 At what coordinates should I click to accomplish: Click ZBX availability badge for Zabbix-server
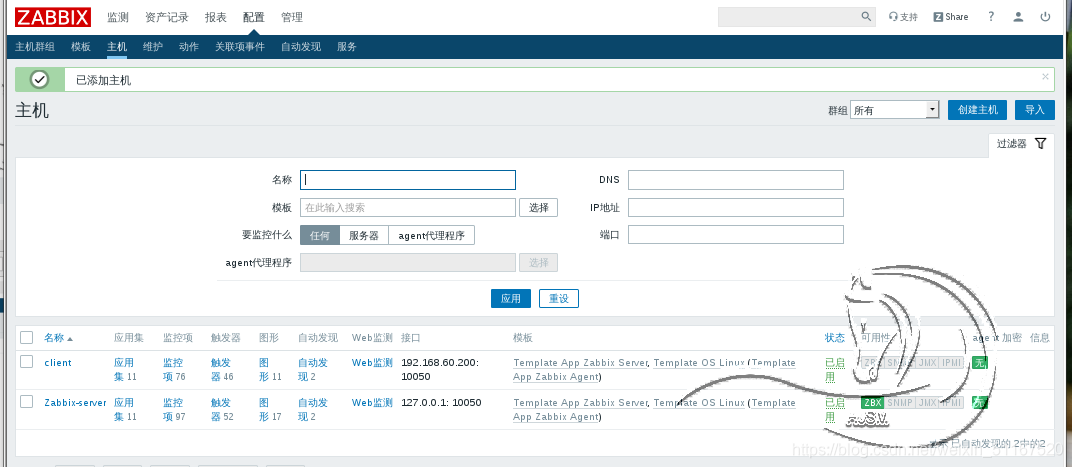pos(872,402)
